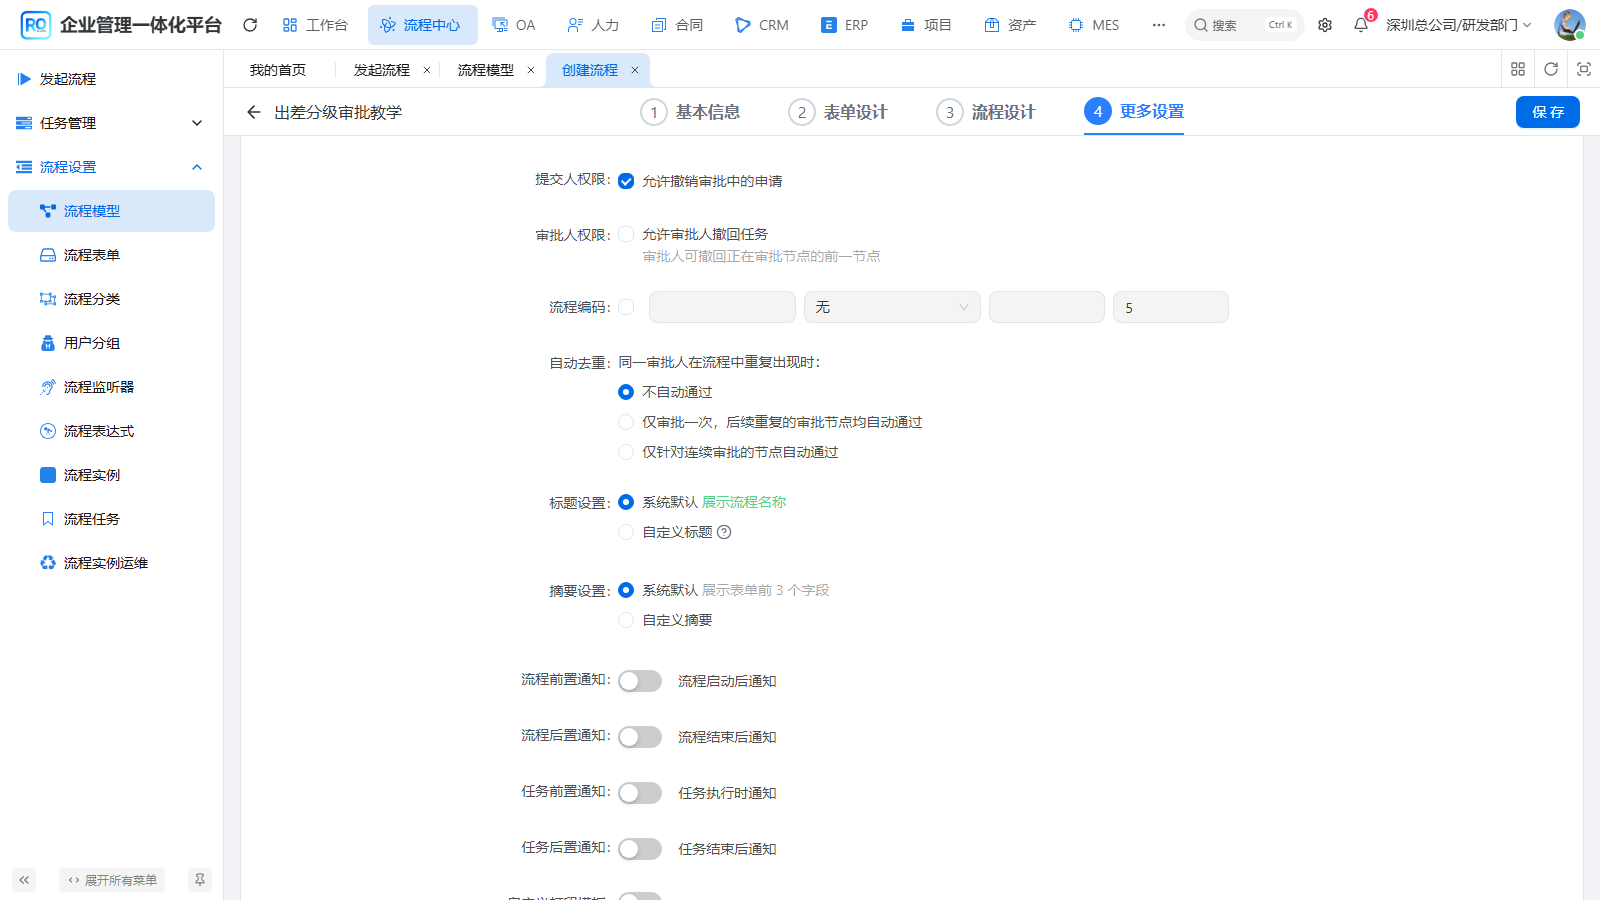Collapse the 流程设置 sidebar menu
The height and width of the screenshot is (900, 1600).
[111, 167]
